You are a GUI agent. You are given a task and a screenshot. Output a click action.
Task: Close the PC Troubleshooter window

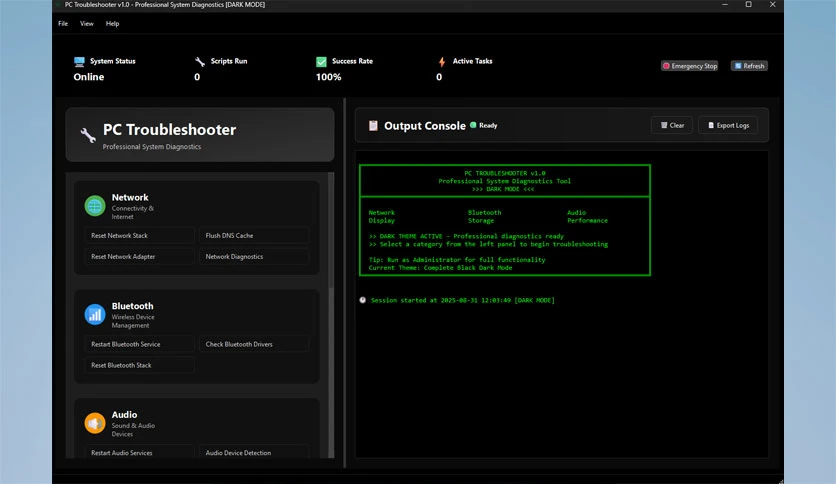[x=773, y=4]
